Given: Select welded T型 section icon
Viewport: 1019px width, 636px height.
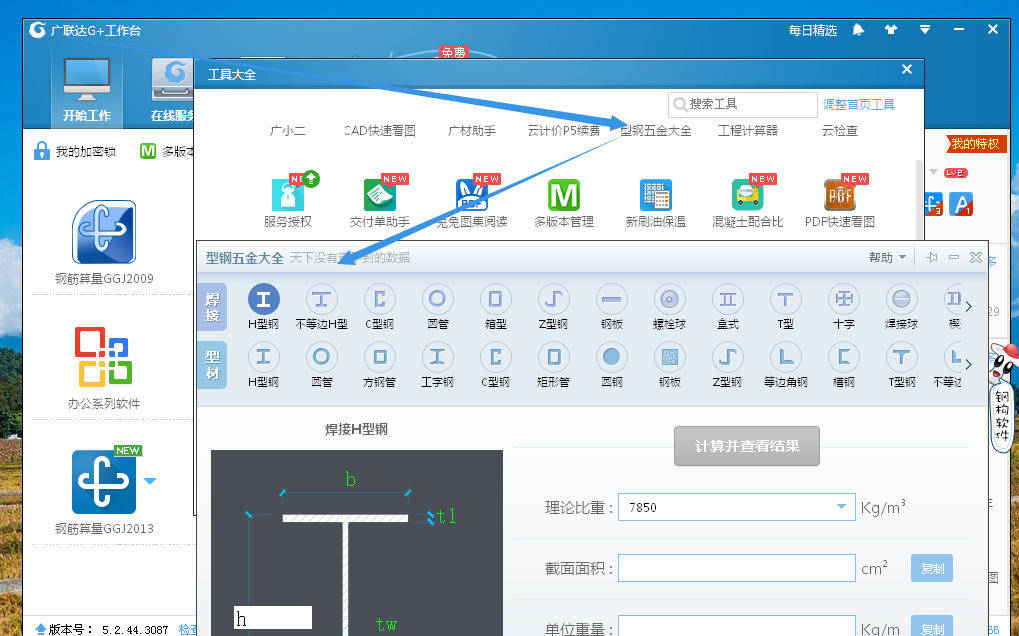Looking at the screenshot, I should [x=785, y=299].
